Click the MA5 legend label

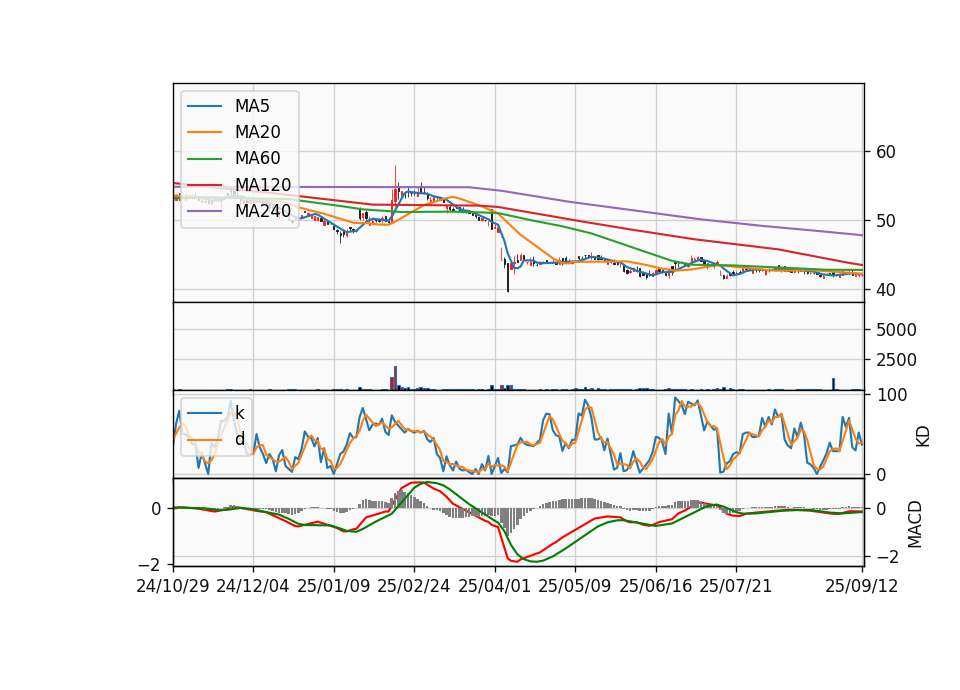[252, 106]
